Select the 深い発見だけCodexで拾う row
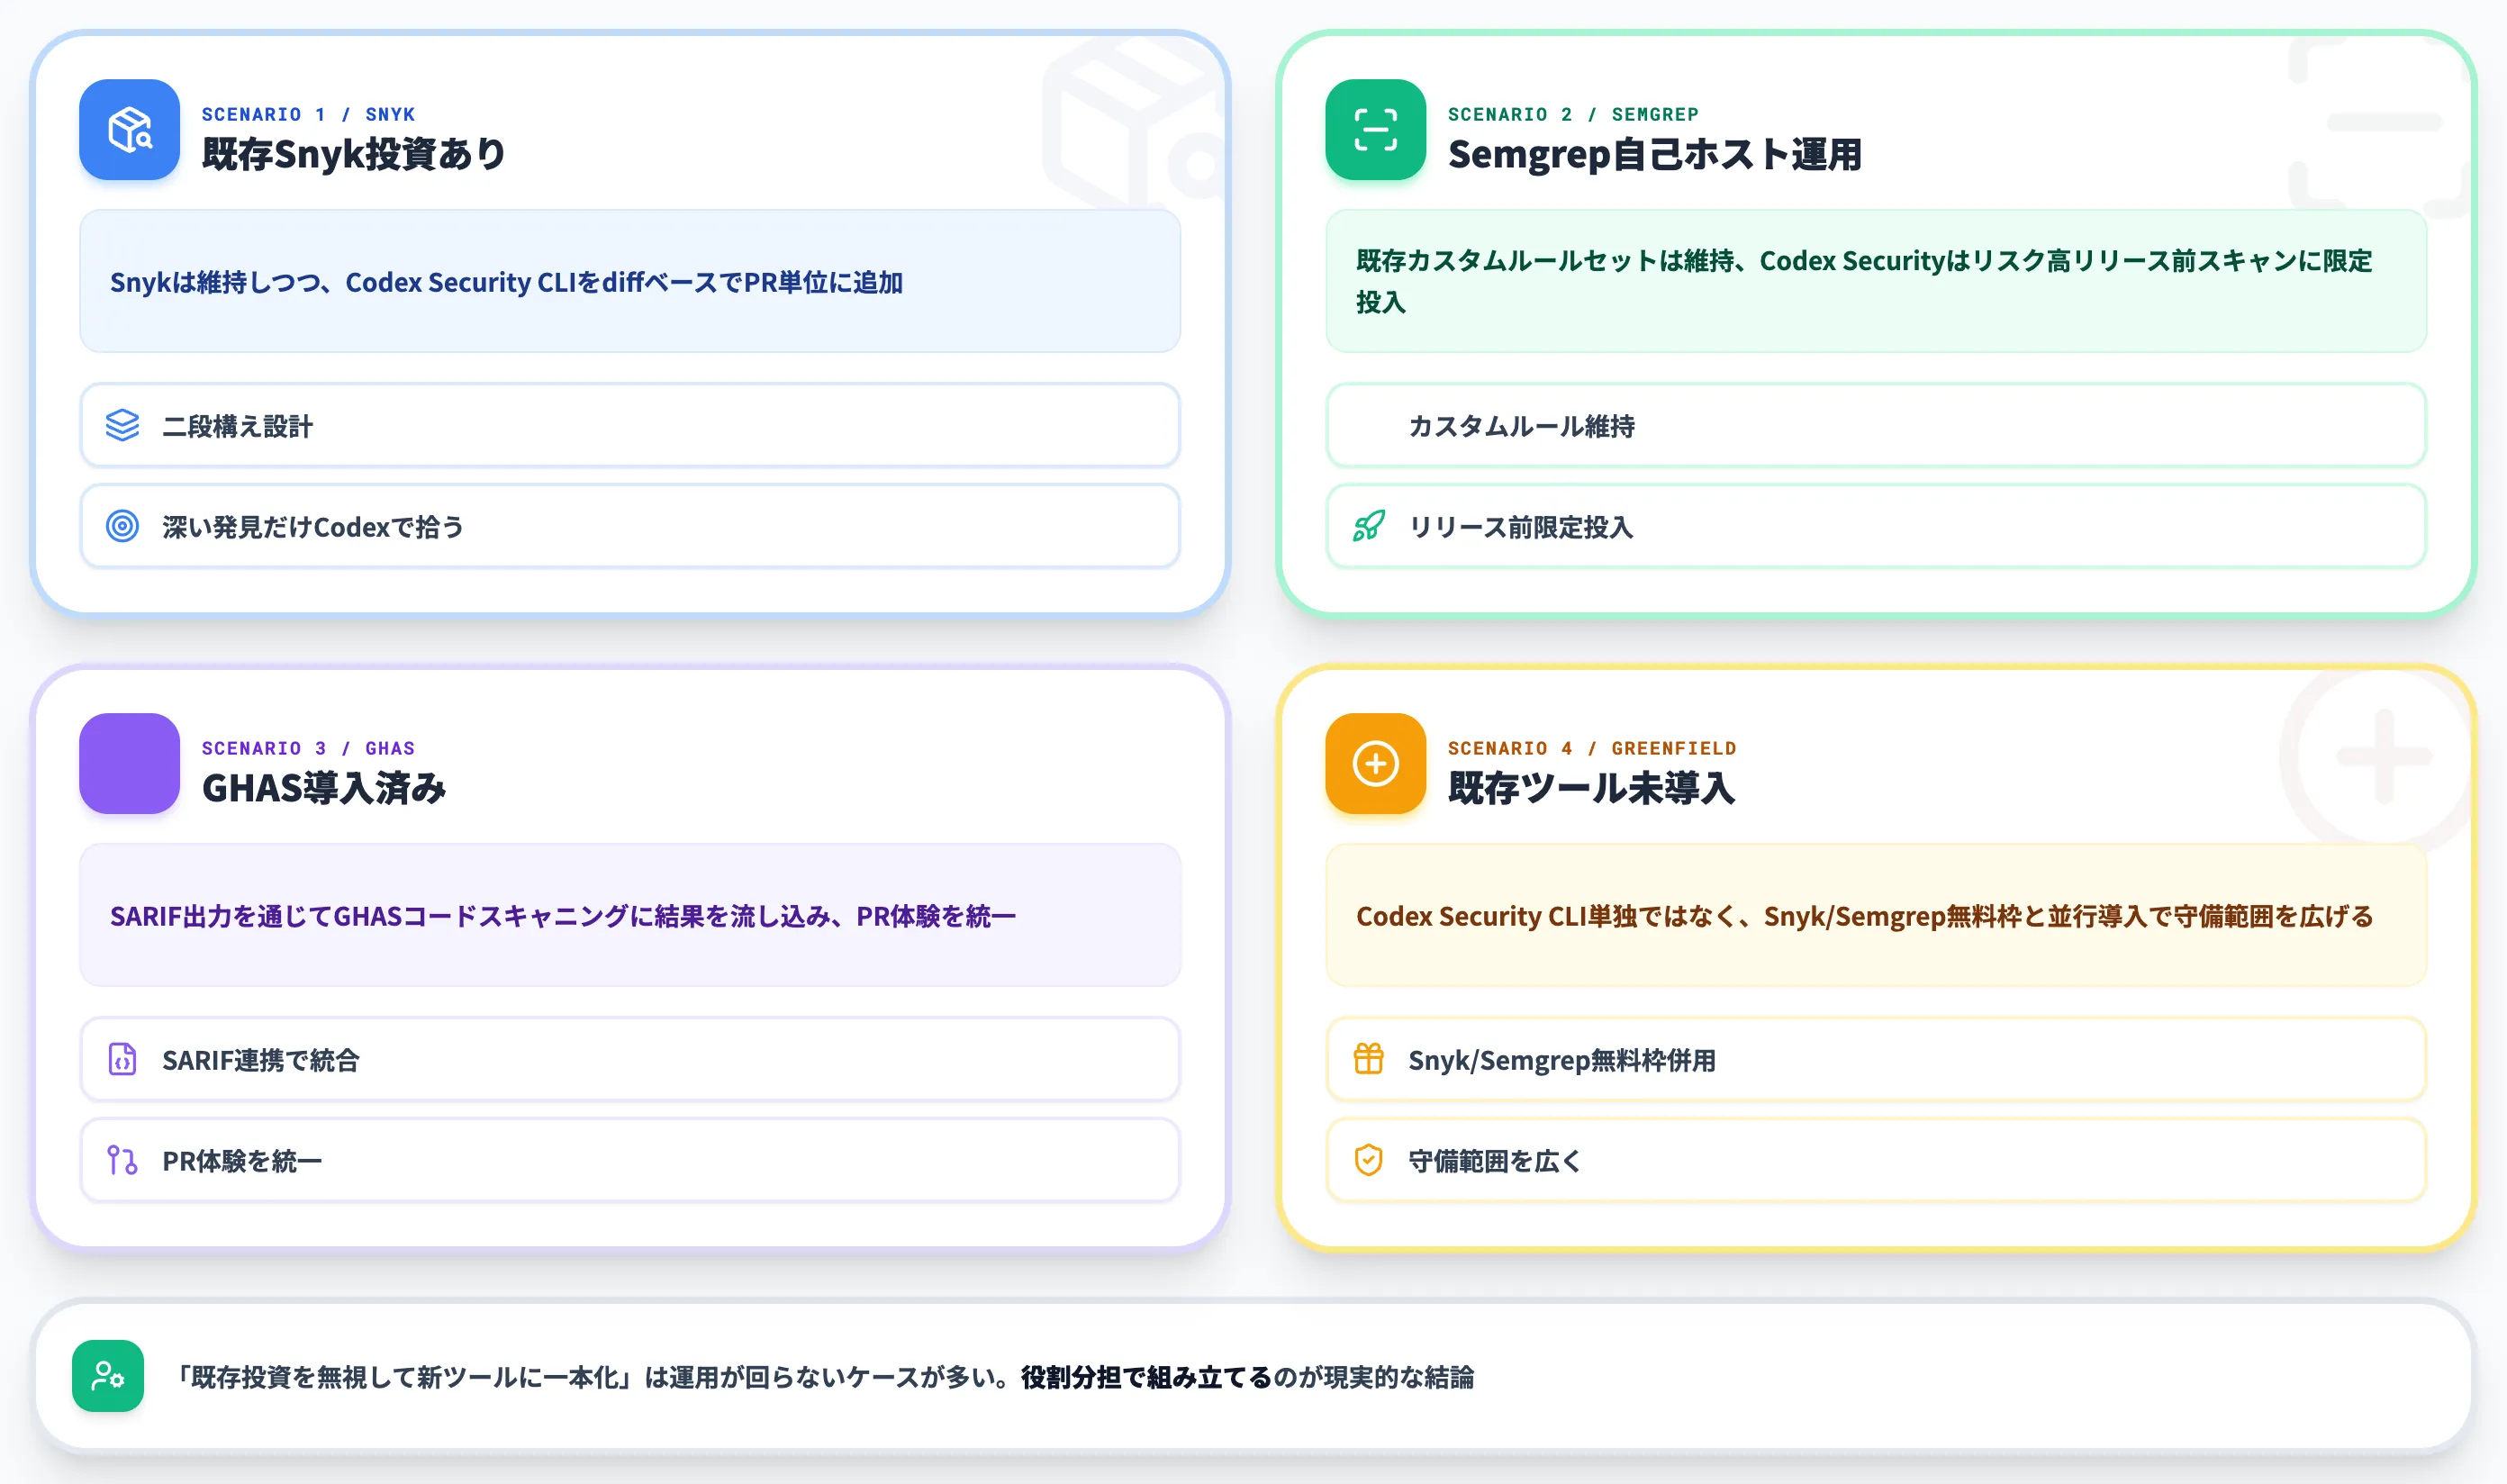The height and width of the screenshot is (1484, 2507). tap(630, 526)
